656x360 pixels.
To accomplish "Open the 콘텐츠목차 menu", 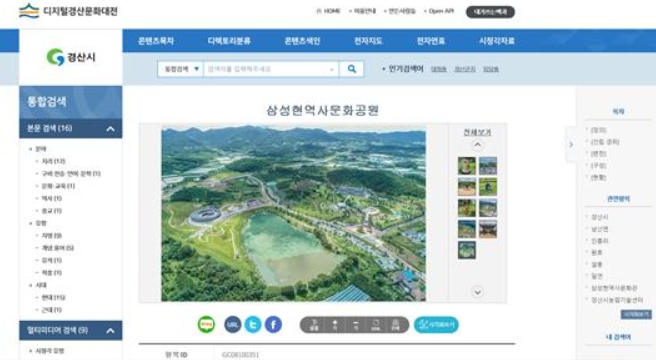I will pyautogui.click(x=156, y=41).
